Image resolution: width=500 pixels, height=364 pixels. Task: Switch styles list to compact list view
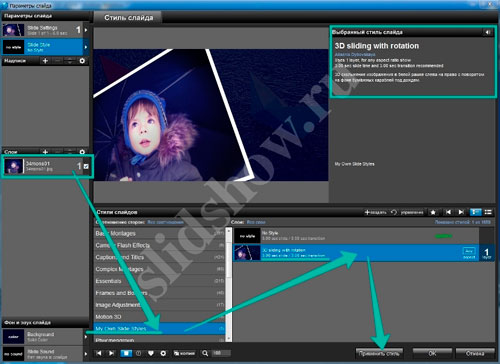[488, 212]
